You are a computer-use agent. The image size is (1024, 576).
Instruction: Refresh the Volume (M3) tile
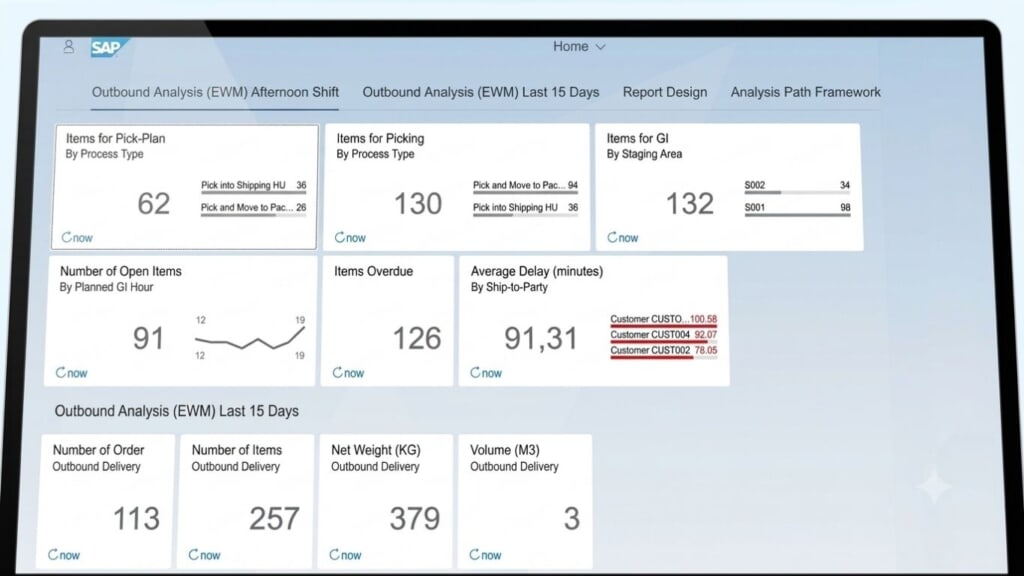[485, 555]
